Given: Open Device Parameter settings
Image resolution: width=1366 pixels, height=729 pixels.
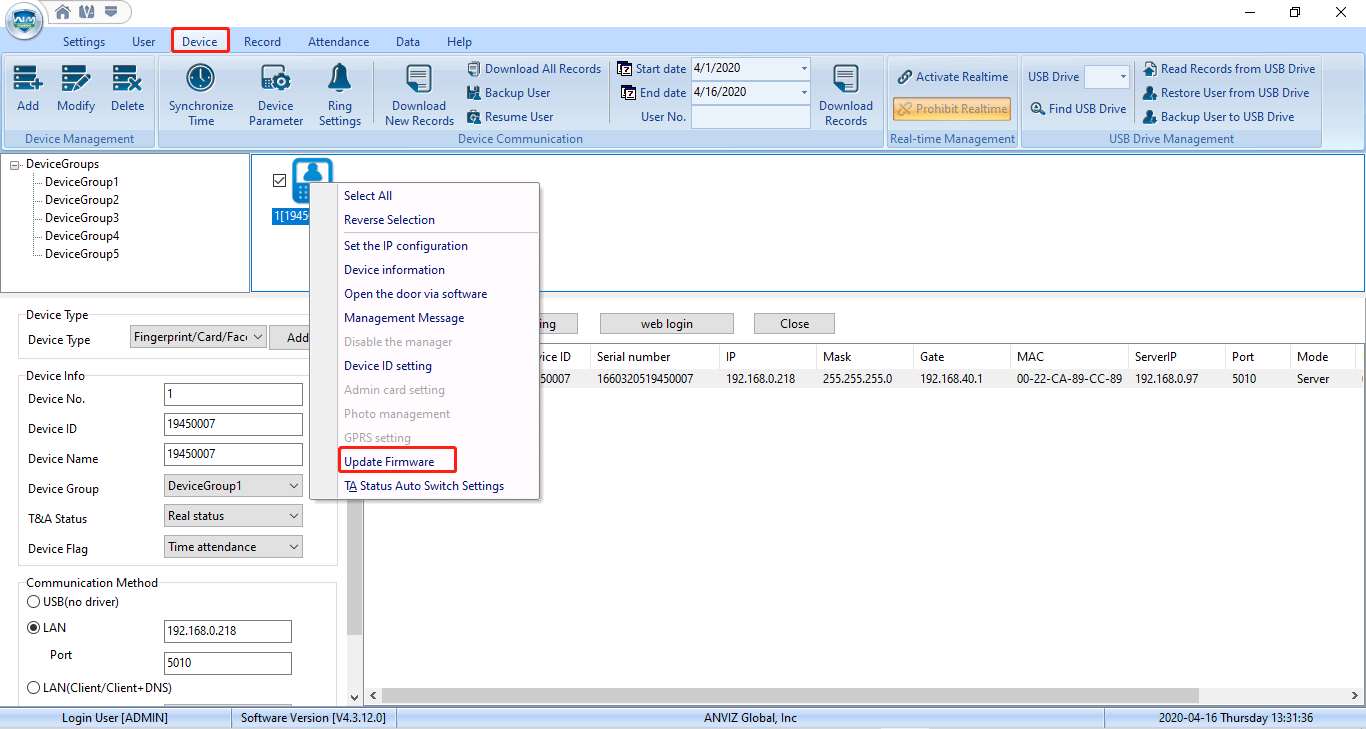Looking at the screenshot, I should [275, 80].
